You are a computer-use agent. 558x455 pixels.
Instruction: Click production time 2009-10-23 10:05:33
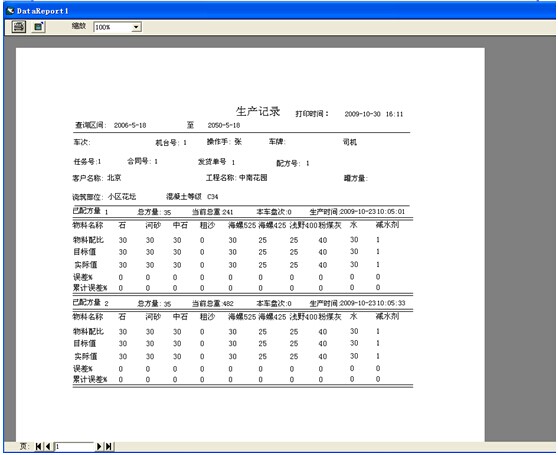point(372,303)
